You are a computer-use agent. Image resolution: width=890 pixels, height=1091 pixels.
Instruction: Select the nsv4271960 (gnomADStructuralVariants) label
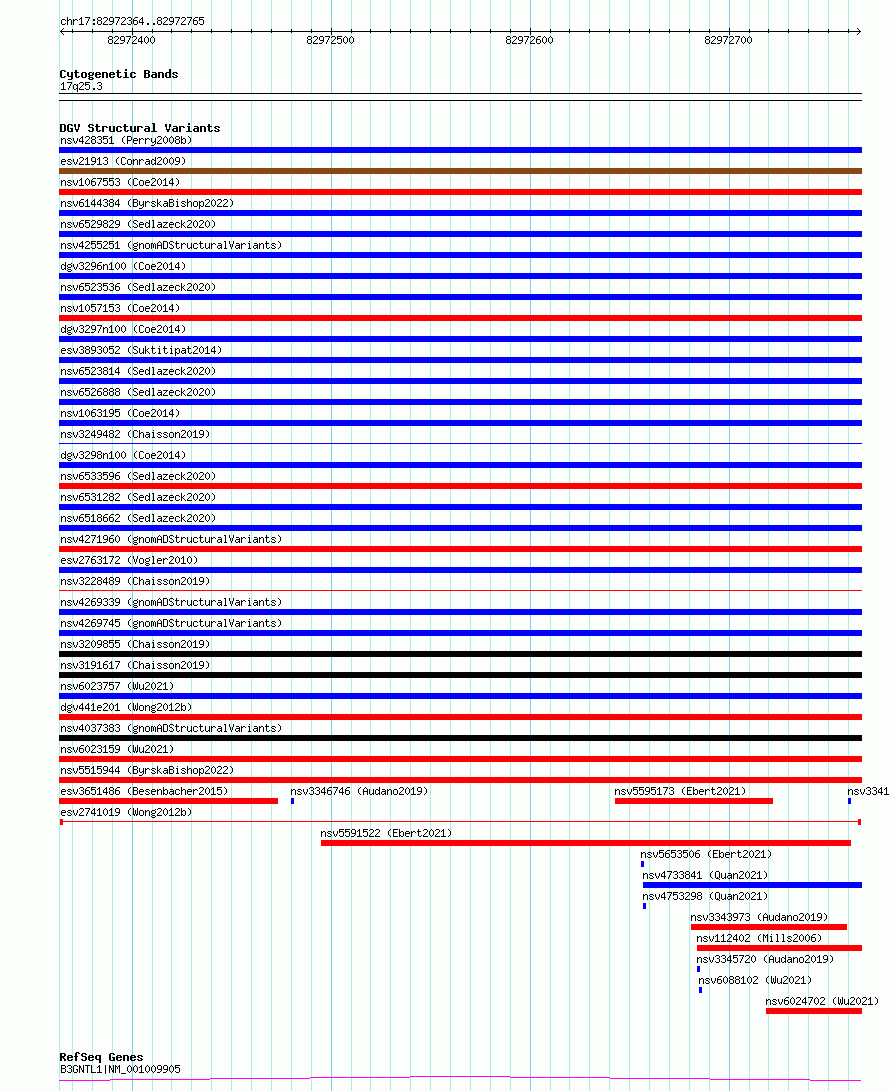(x=171, y=539)
